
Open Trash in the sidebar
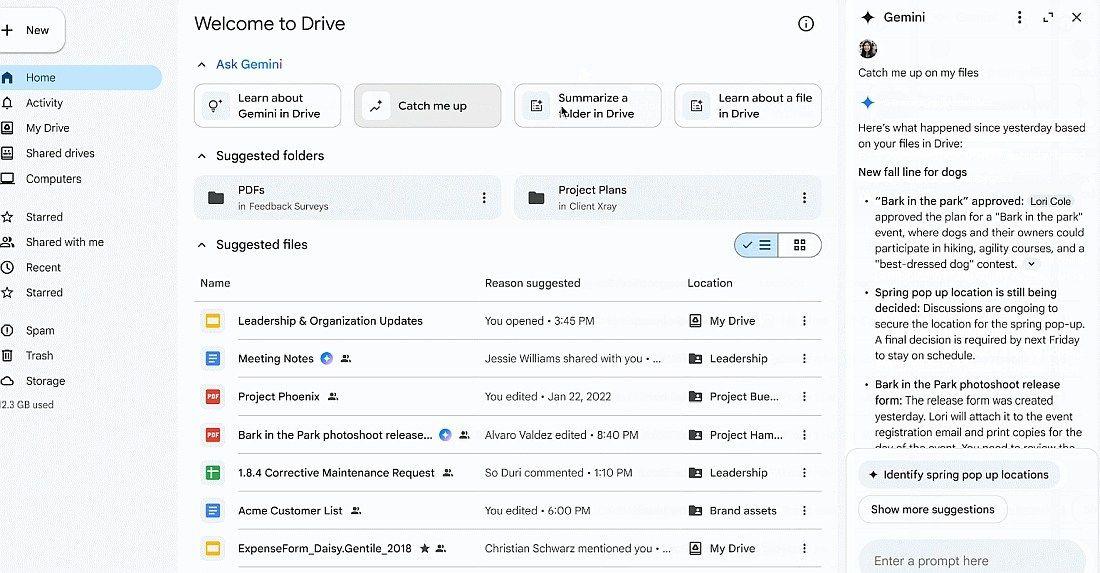39,356
